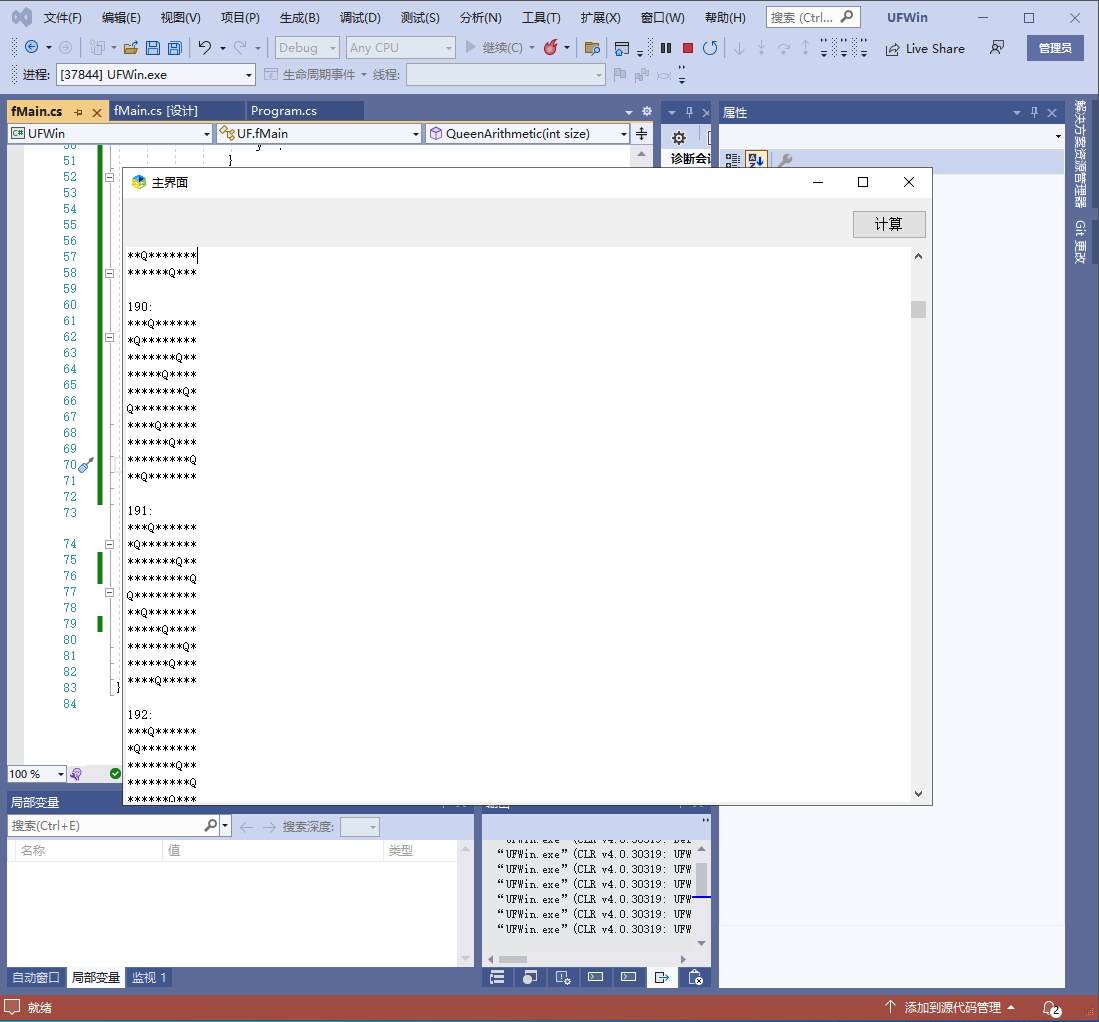This screenshot has height=1022, width=1099.
Task: Start Hot Reload with the flame icon
Action: tap(551, 48)
